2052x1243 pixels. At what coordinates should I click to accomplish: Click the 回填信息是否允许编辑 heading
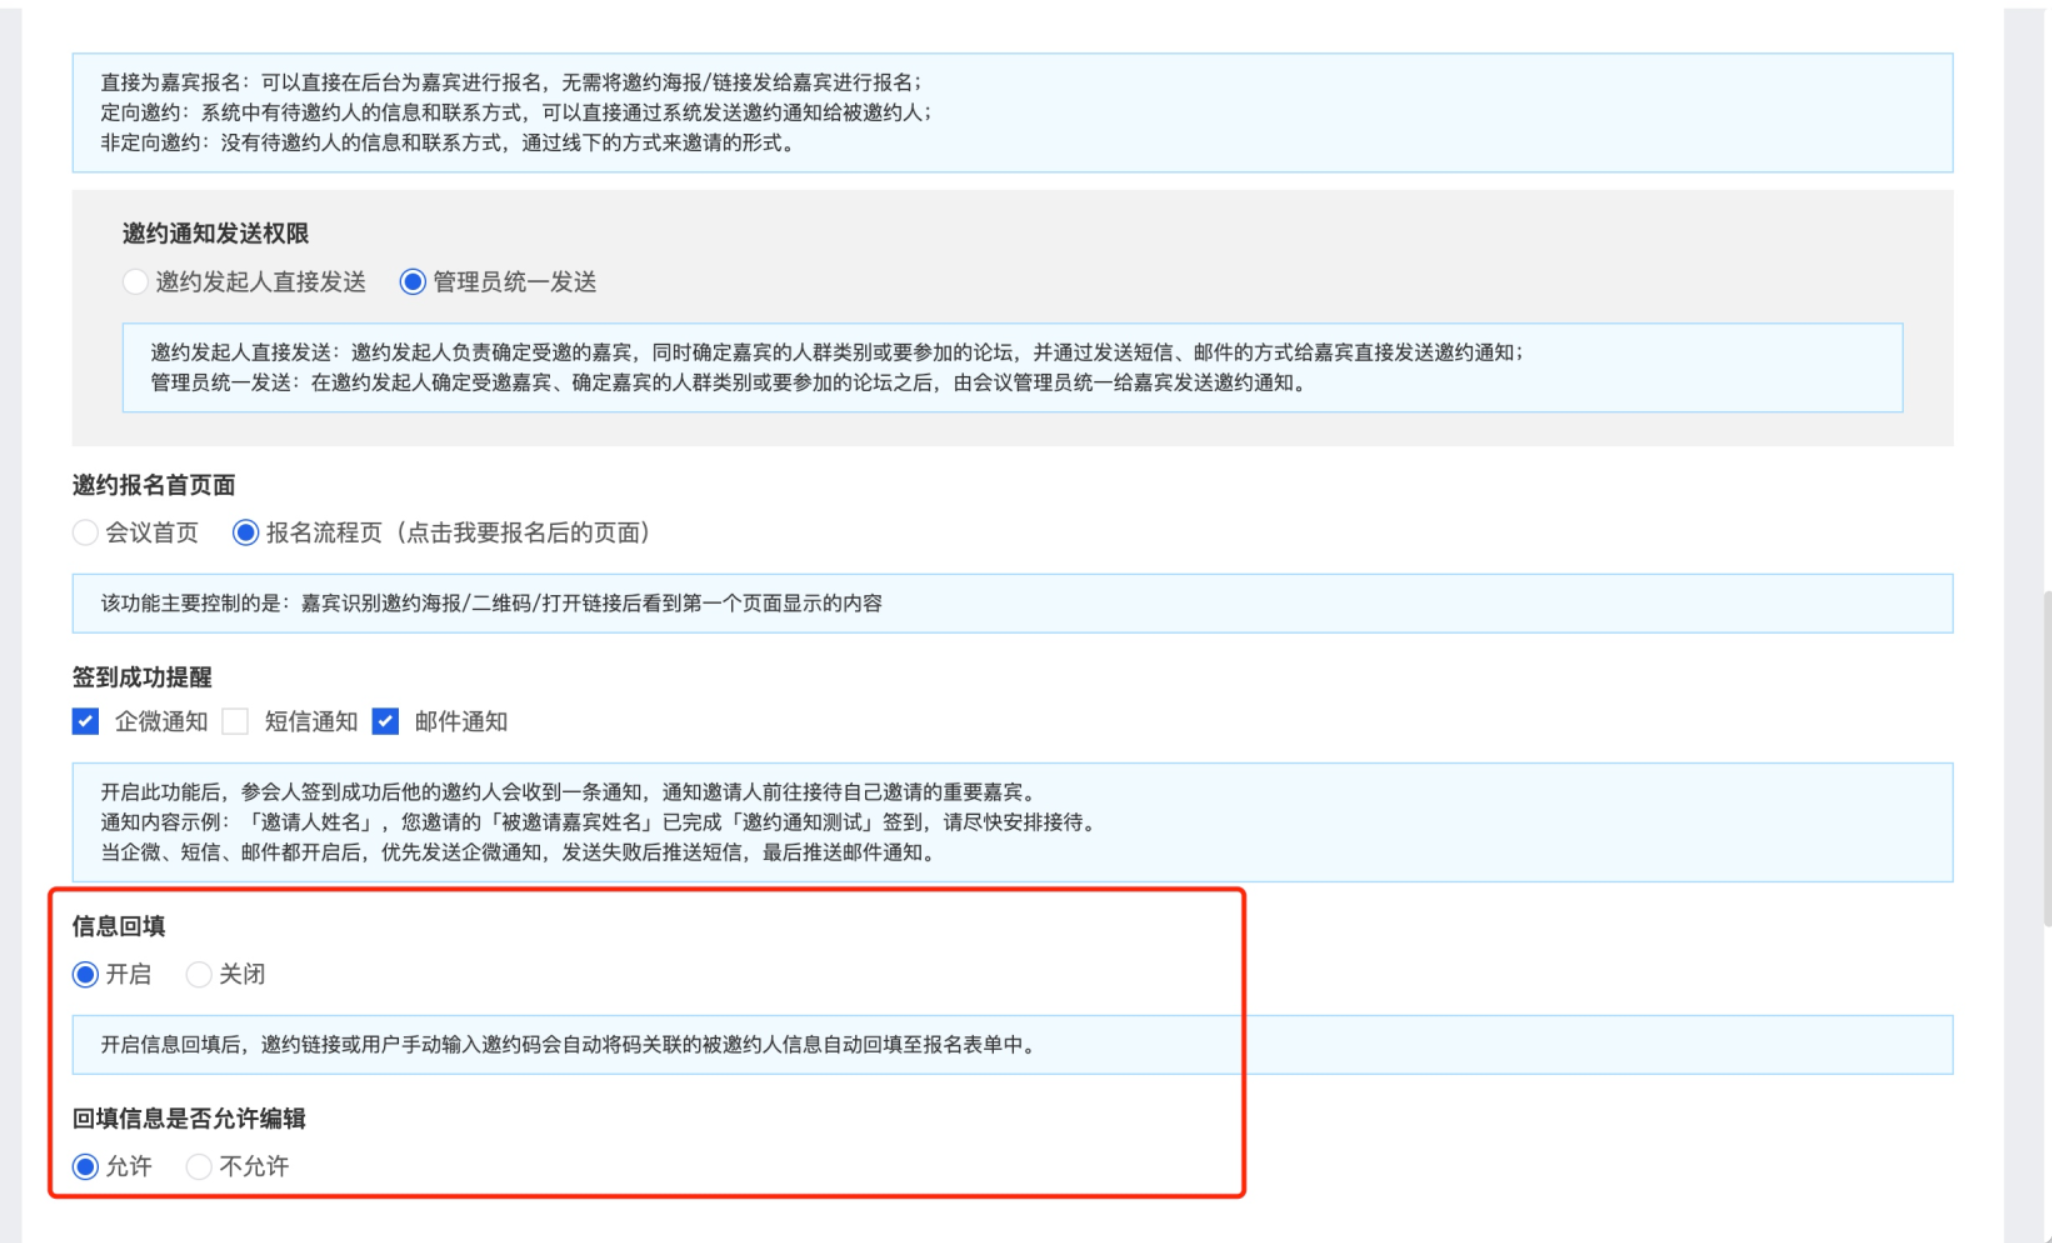188,1118
